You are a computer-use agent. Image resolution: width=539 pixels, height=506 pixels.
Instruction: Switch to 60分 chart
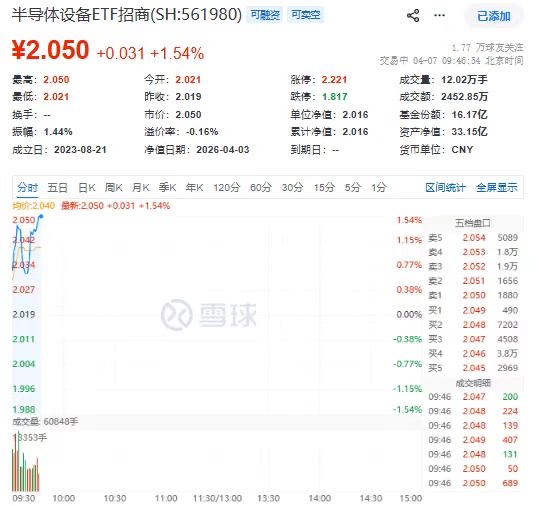tap(261, 188)
